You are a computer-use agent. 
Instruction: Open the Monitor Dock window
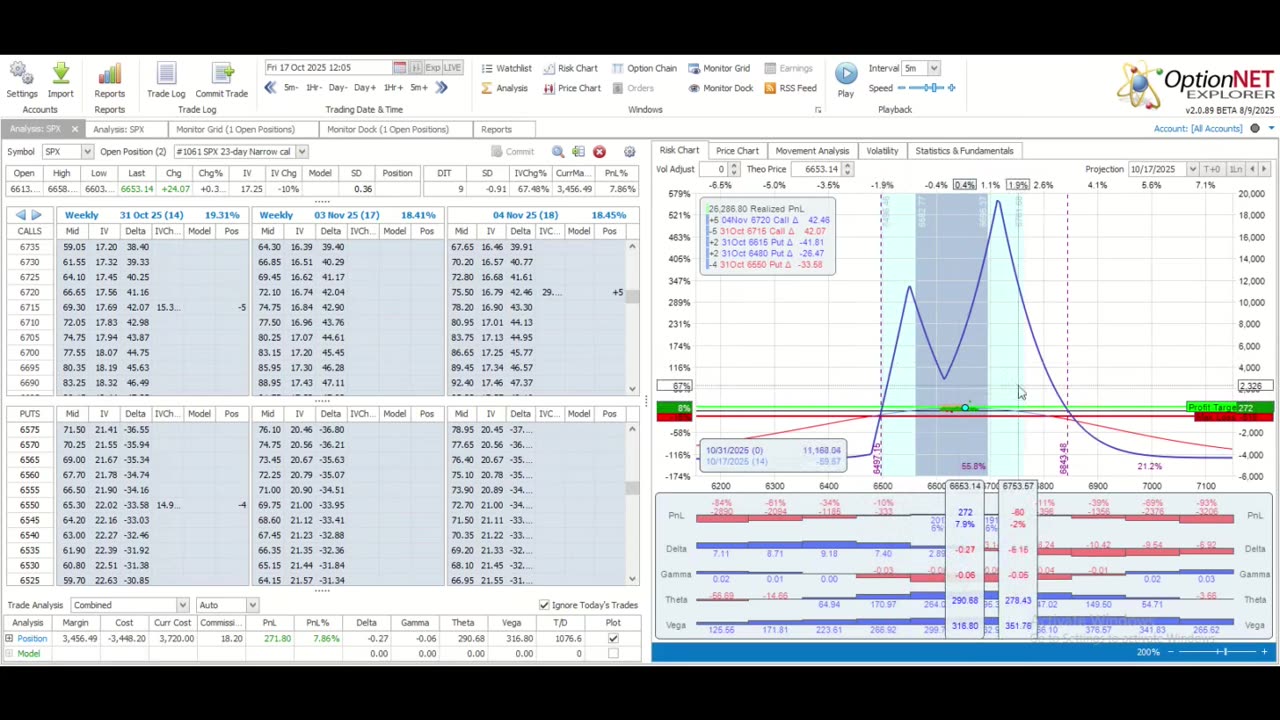(x=720, y=88)
